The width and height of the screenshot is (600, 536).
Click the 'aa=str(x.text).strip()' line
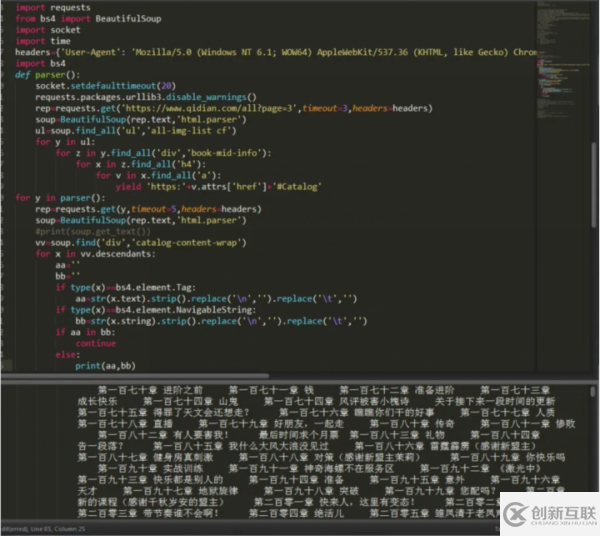click(216, 299)
